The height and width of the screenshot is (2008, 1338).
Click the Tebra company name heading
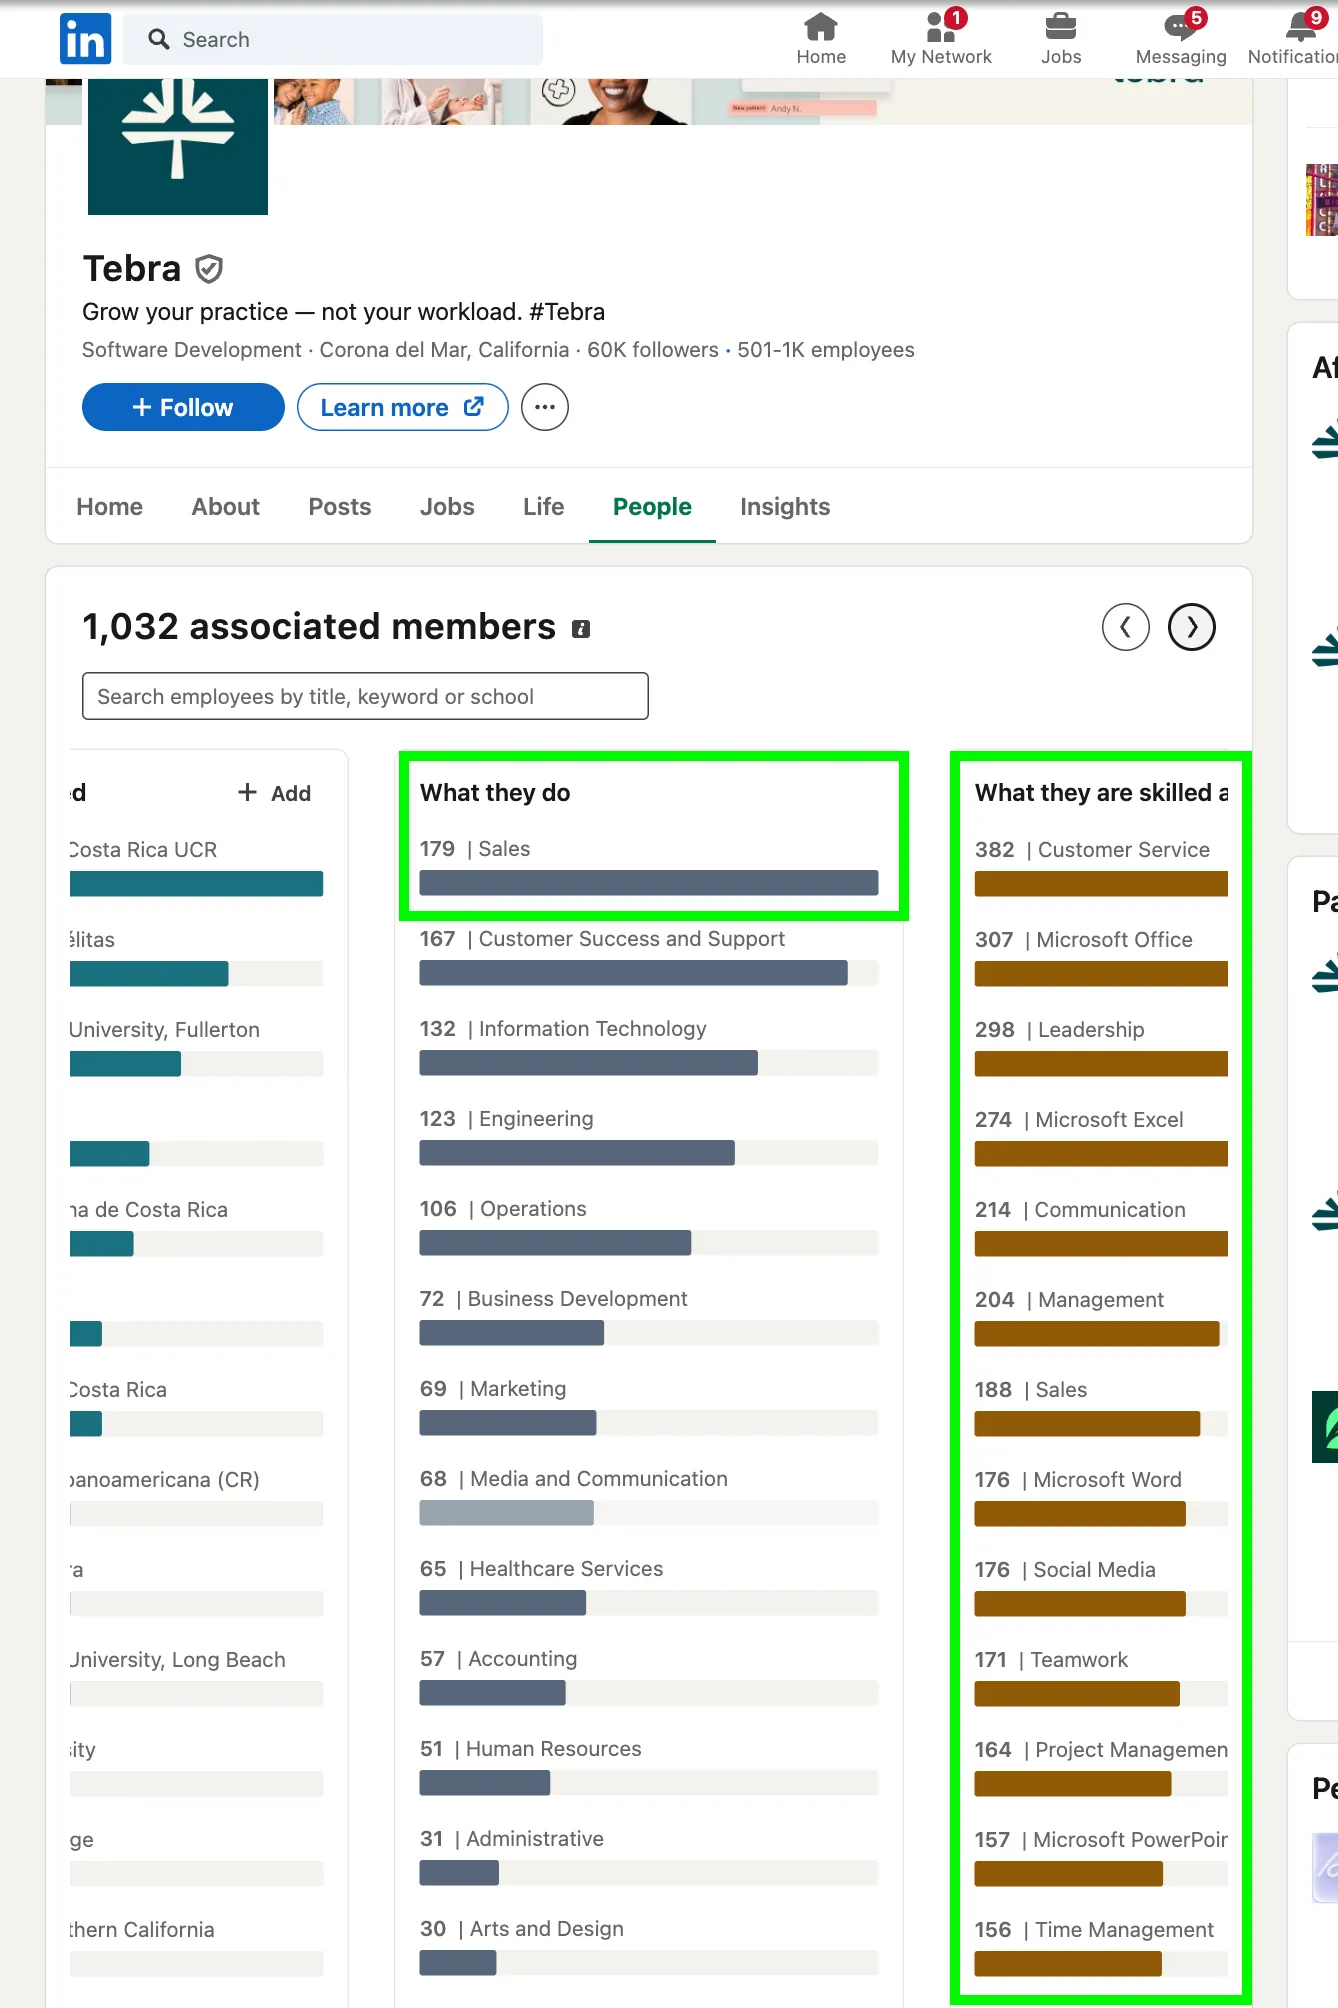tap(132, 269)
